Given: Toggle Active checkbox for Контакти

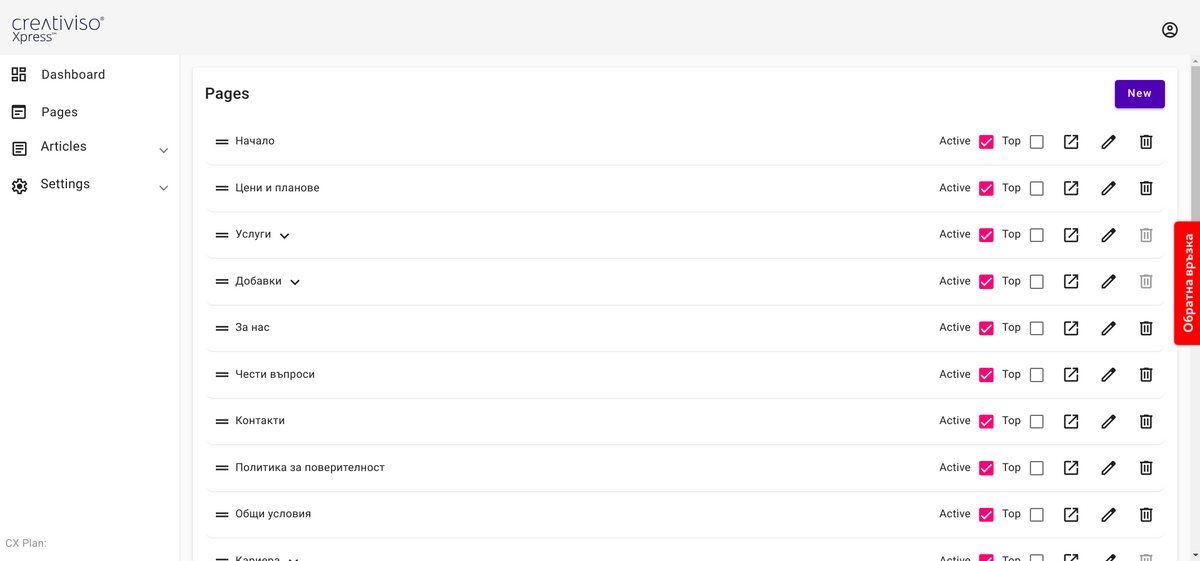Looking at the screenshot, I should tap(986, 421).
